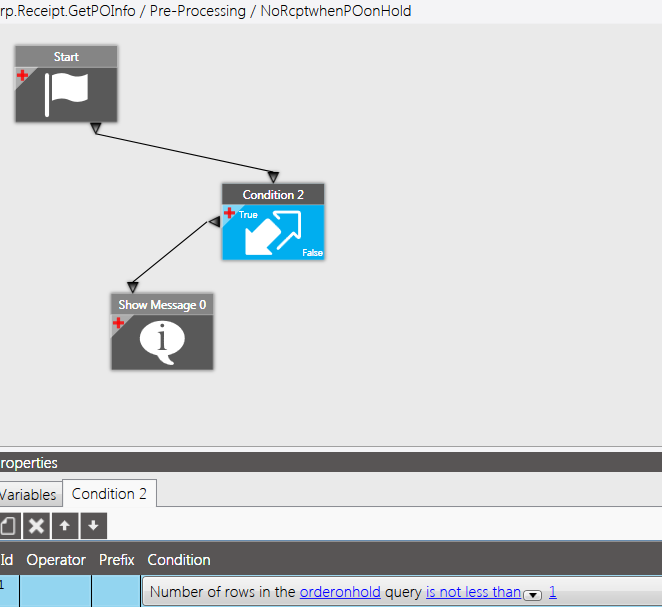Viewport: 662px width, 607px height.
Task: Click the NoRcptwhenPOonHold breadcrumb text
Action: (336, 11)
